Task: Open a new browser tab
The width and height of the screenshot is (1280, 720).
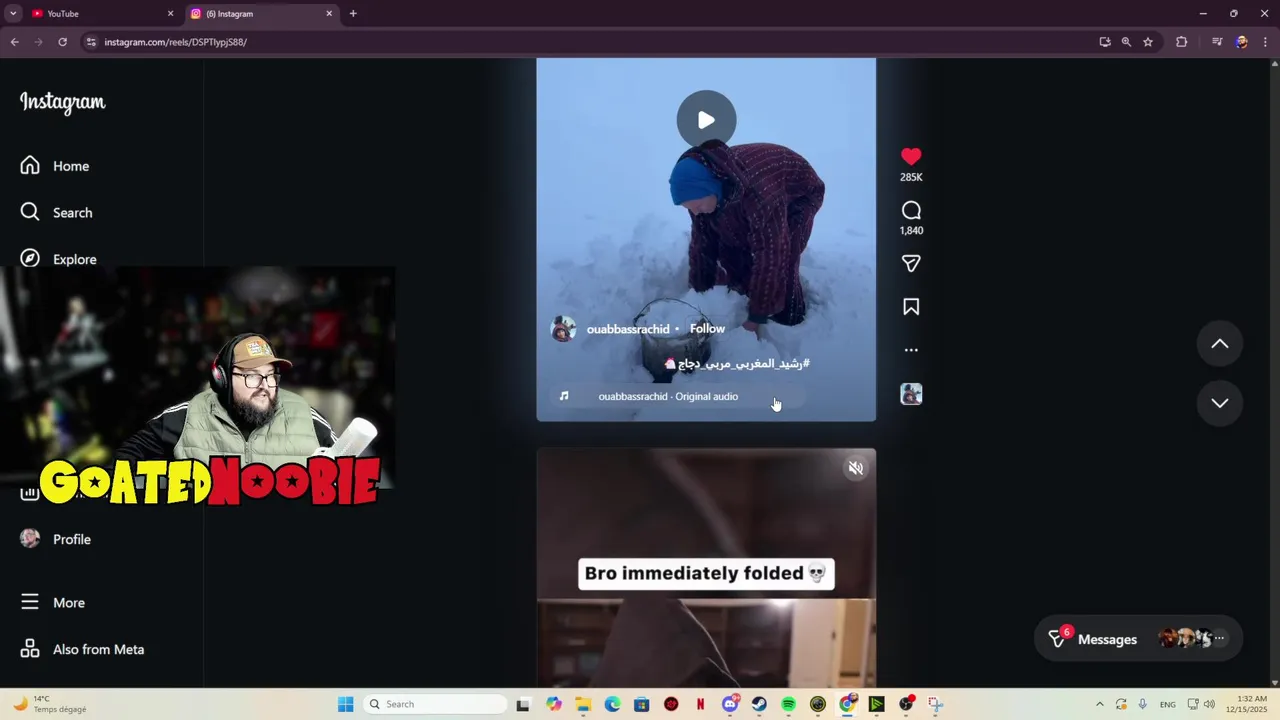Action: click(353, 14)
